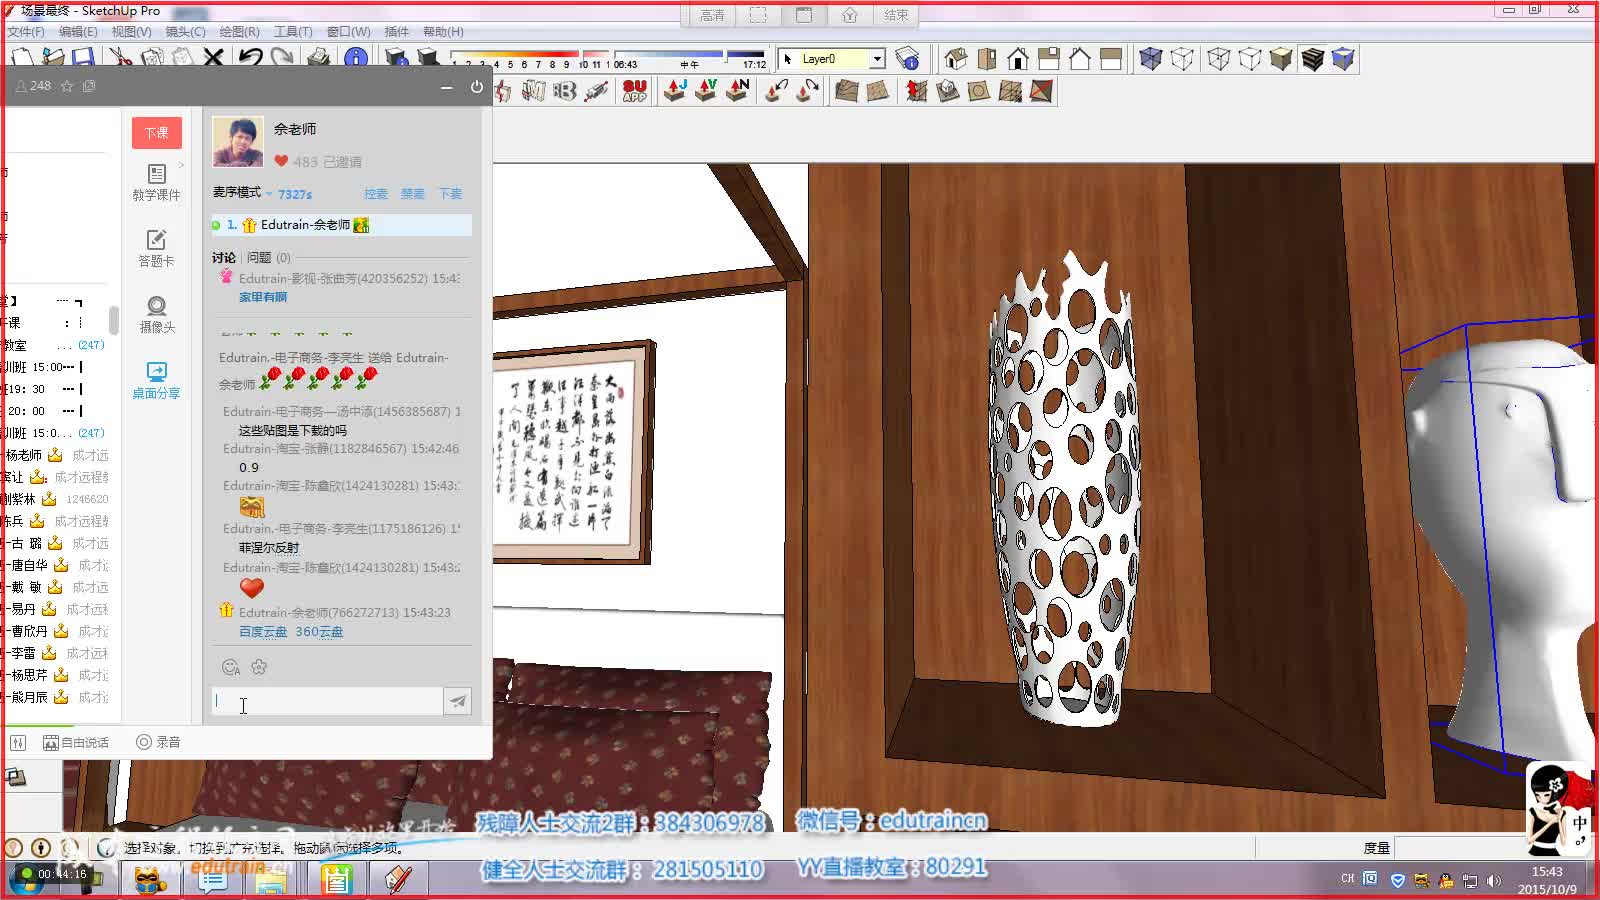Open 插件 menu
Screen dimensions: 1600x900
(396, 31)
